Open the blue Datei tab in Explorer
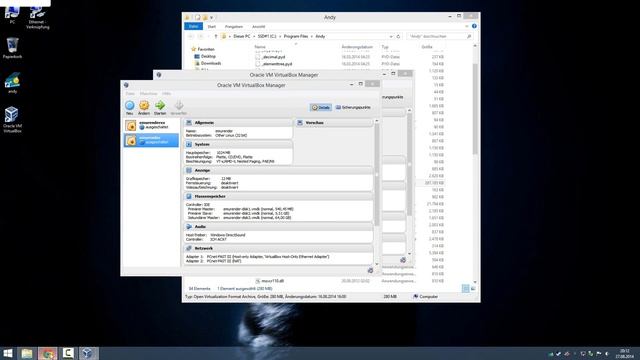 (193, 27)
